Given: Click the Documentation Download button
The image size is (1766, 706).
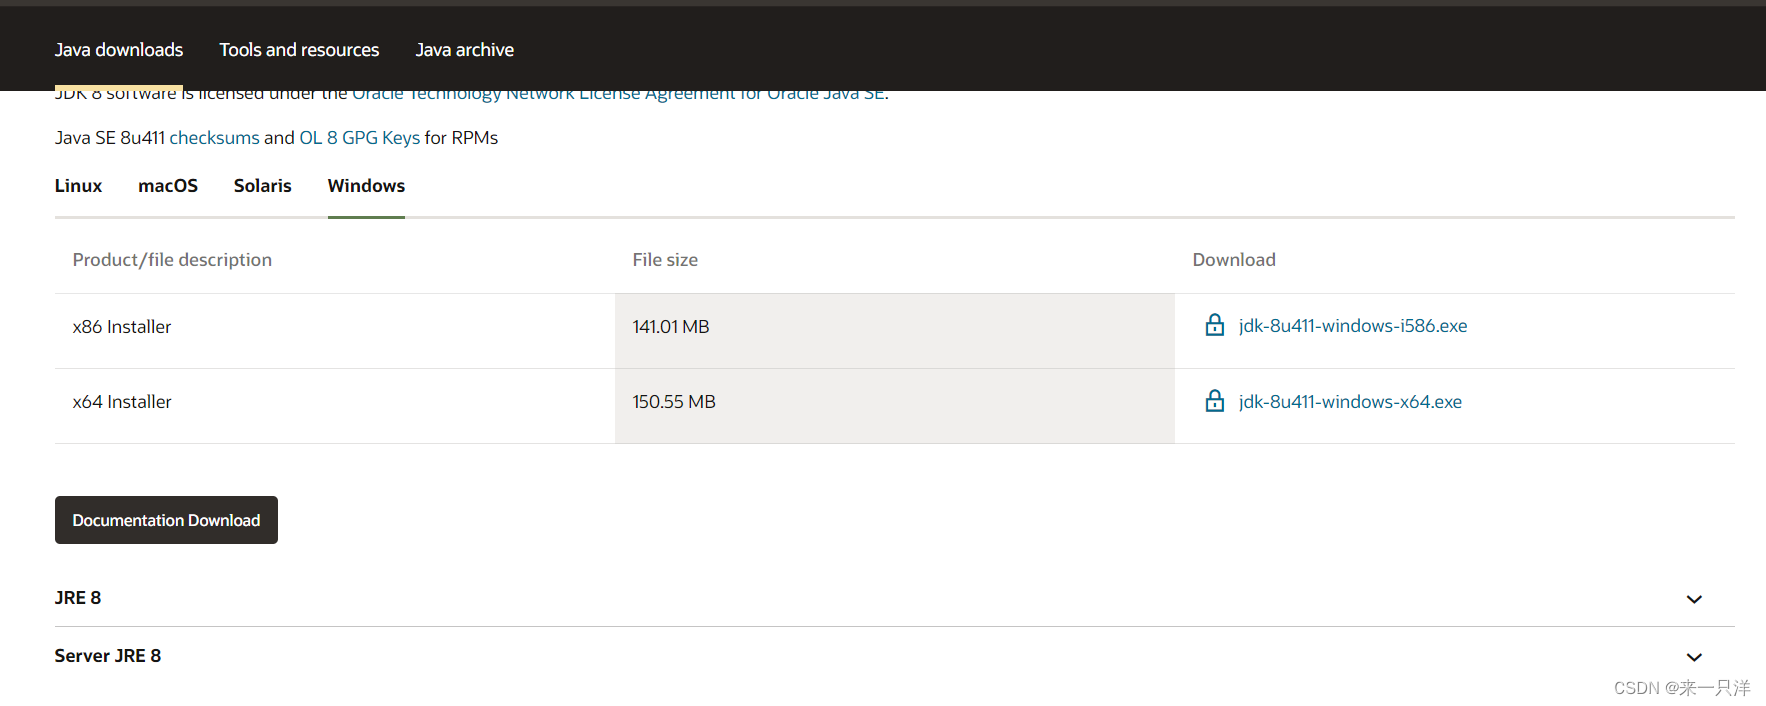Looking at the screenshot, I should 166,520.
